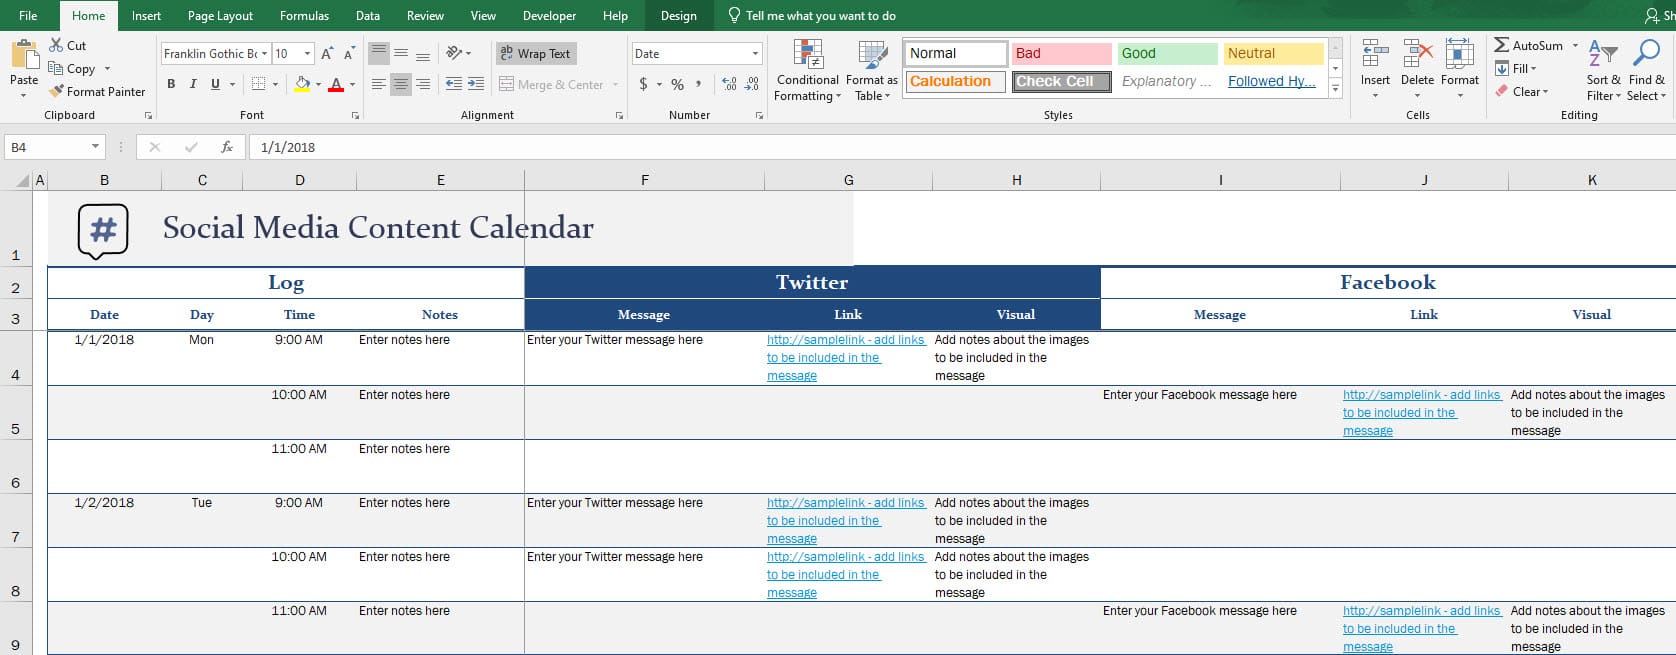Open Conditional Formatting menu
The image size is (1676, 655).
click(807, 70)
